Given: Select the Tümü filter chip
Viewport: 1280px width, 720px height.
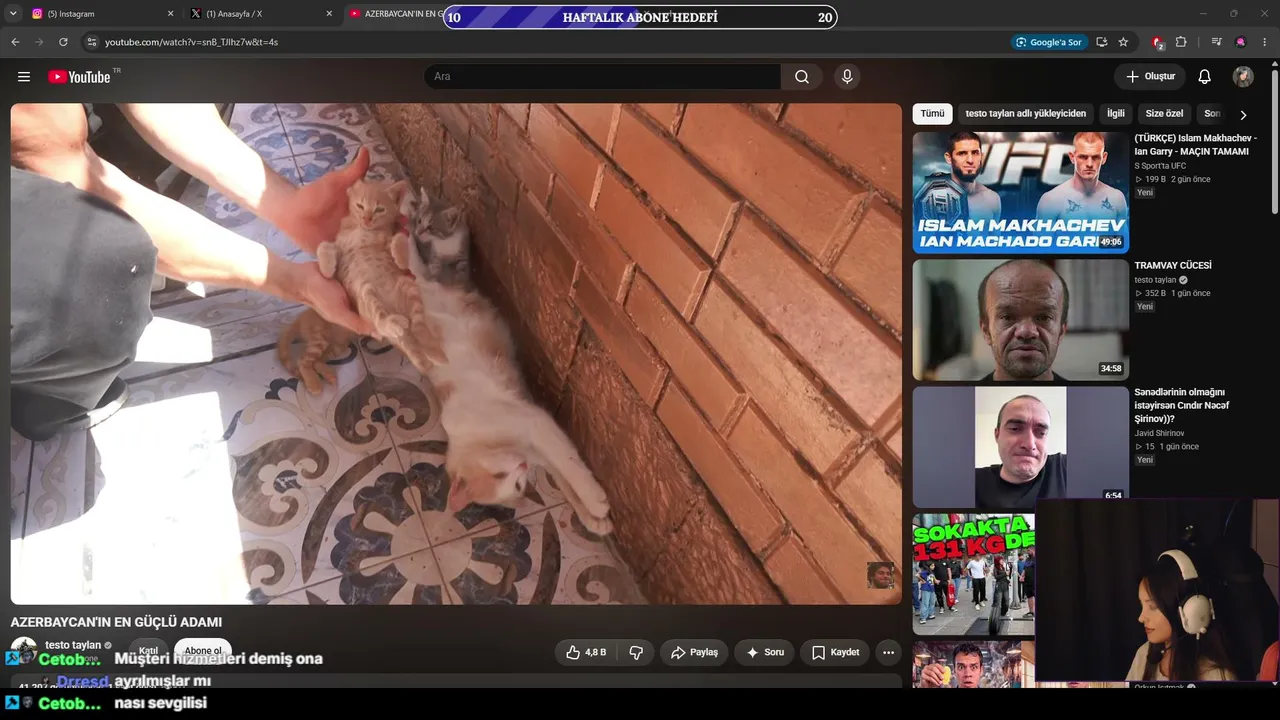Looking at the screenshot, I should click(x=932, y=114).
